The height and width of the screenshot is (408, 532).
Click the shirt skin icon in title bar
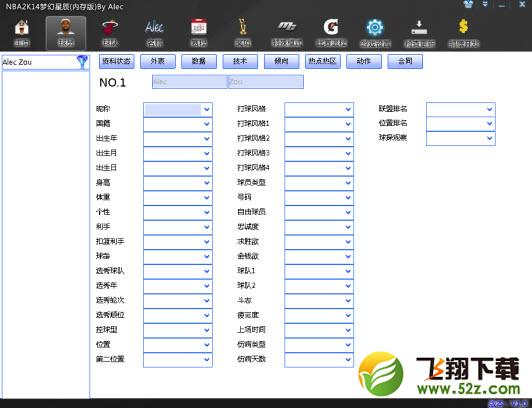pyautogui.click(x=469, y=4)
